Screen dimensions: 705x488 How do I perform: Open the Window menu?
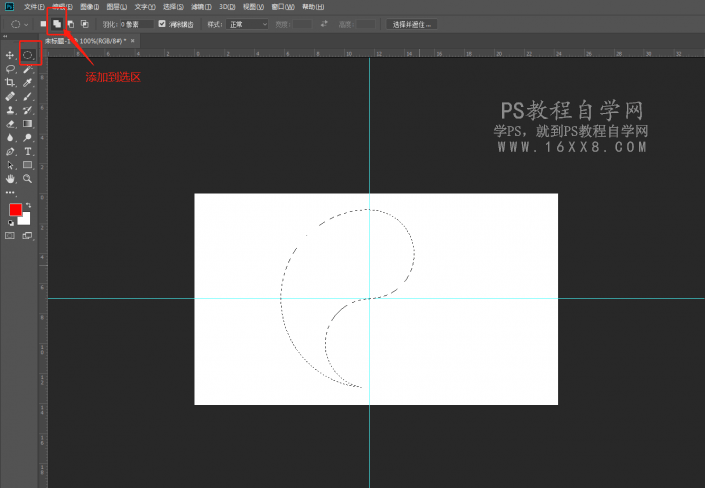tap(283, 7)
